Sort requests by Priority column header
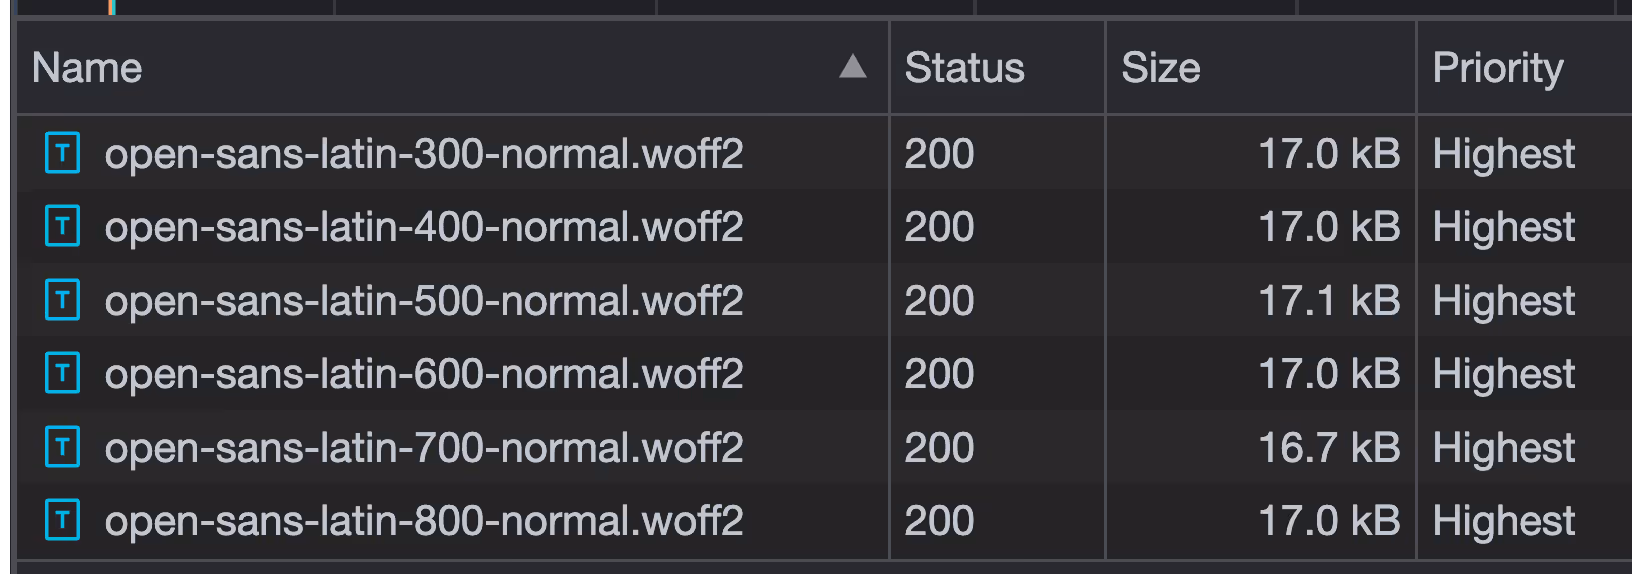The height and width of the screenshot is (574, 1632). pos(1497,68)
